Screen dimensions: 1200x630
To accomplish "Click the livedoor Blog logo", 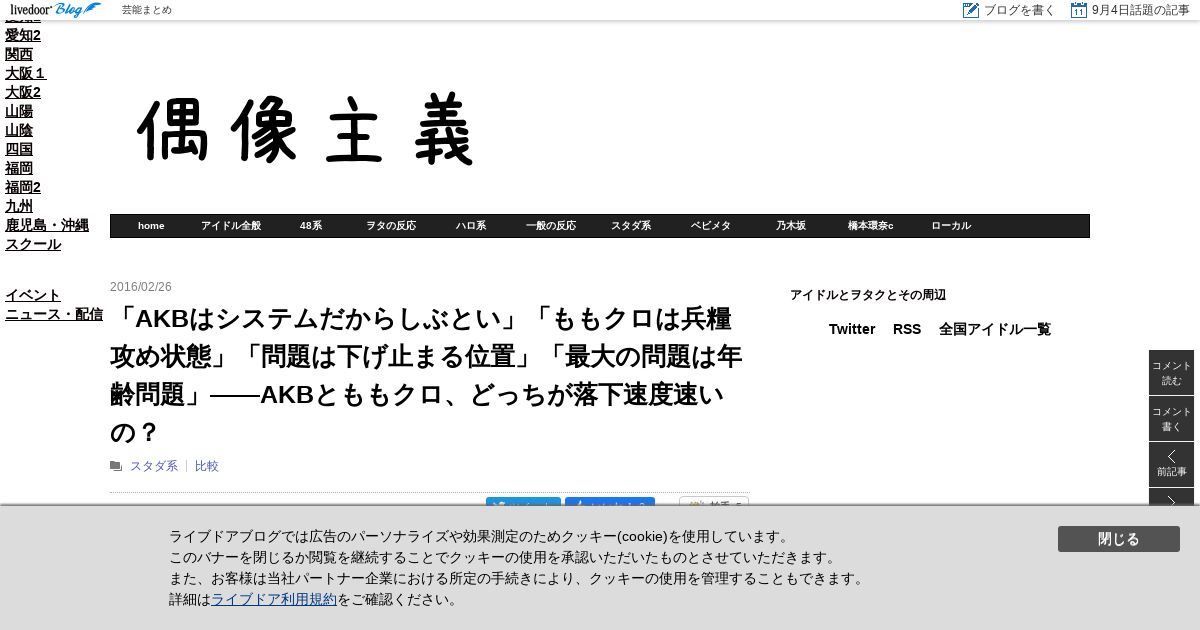I will click(x=55, y=10).
